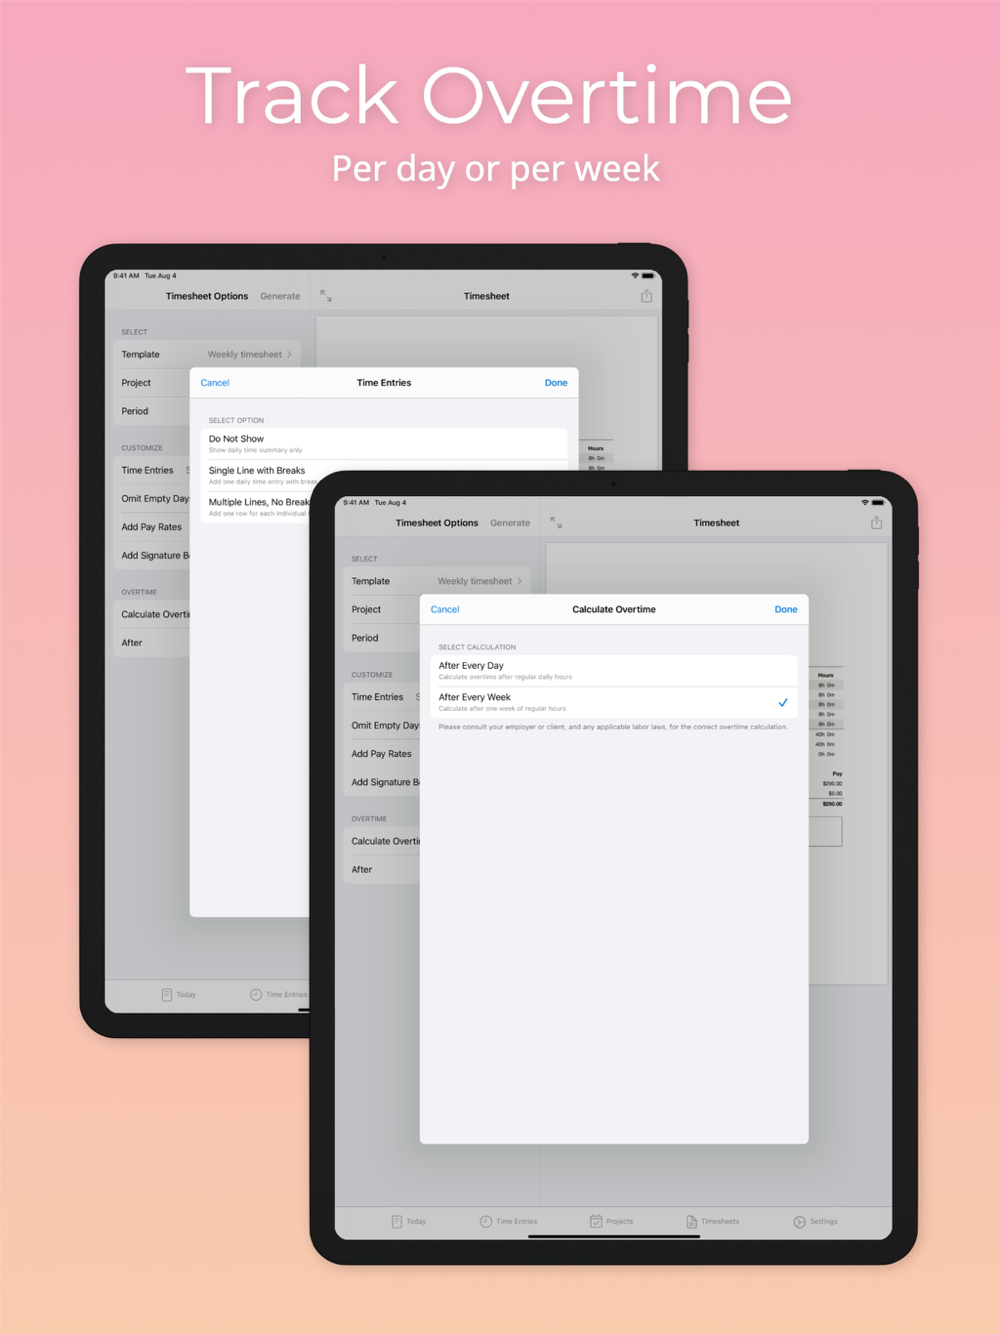
Task: Open Template row on back iPad
Action: tap(207, 354)
